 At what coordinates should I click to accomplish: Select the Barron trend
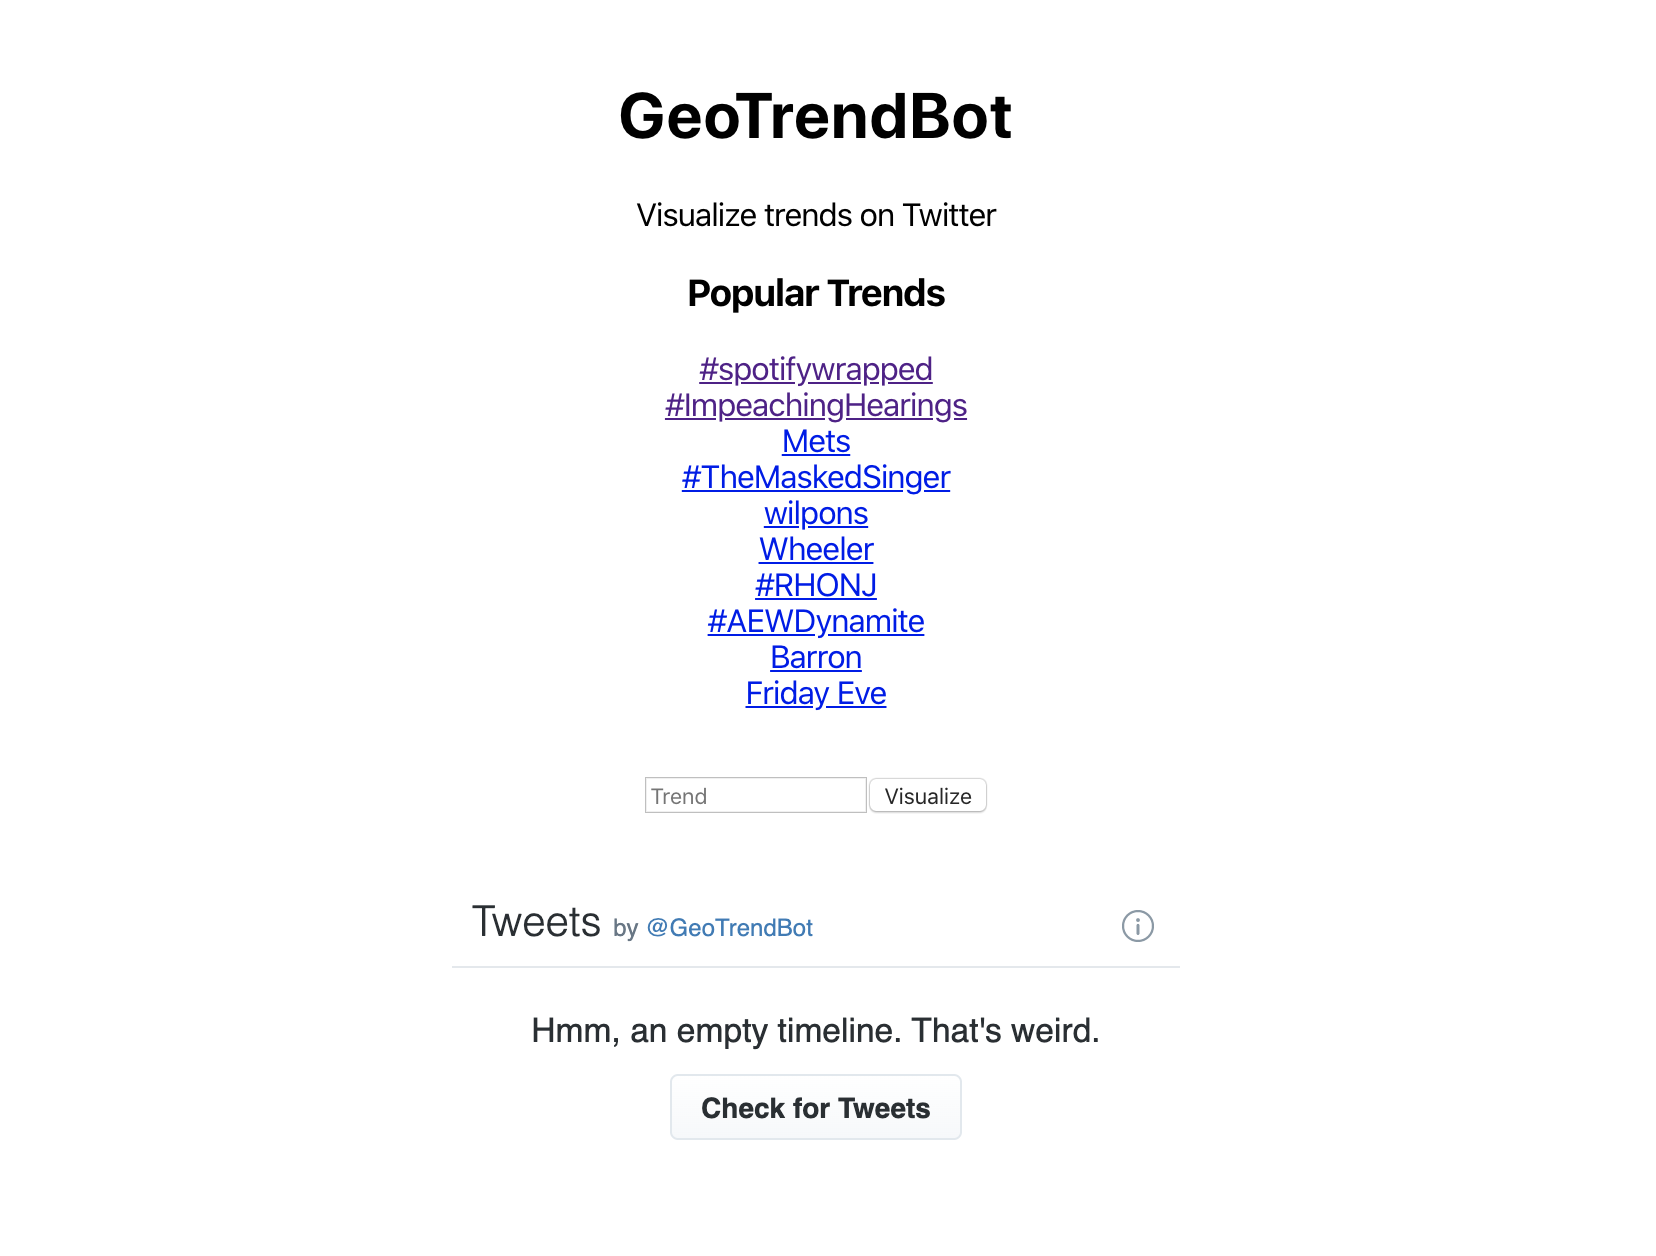pyautogui.click(x=815, y=657)
